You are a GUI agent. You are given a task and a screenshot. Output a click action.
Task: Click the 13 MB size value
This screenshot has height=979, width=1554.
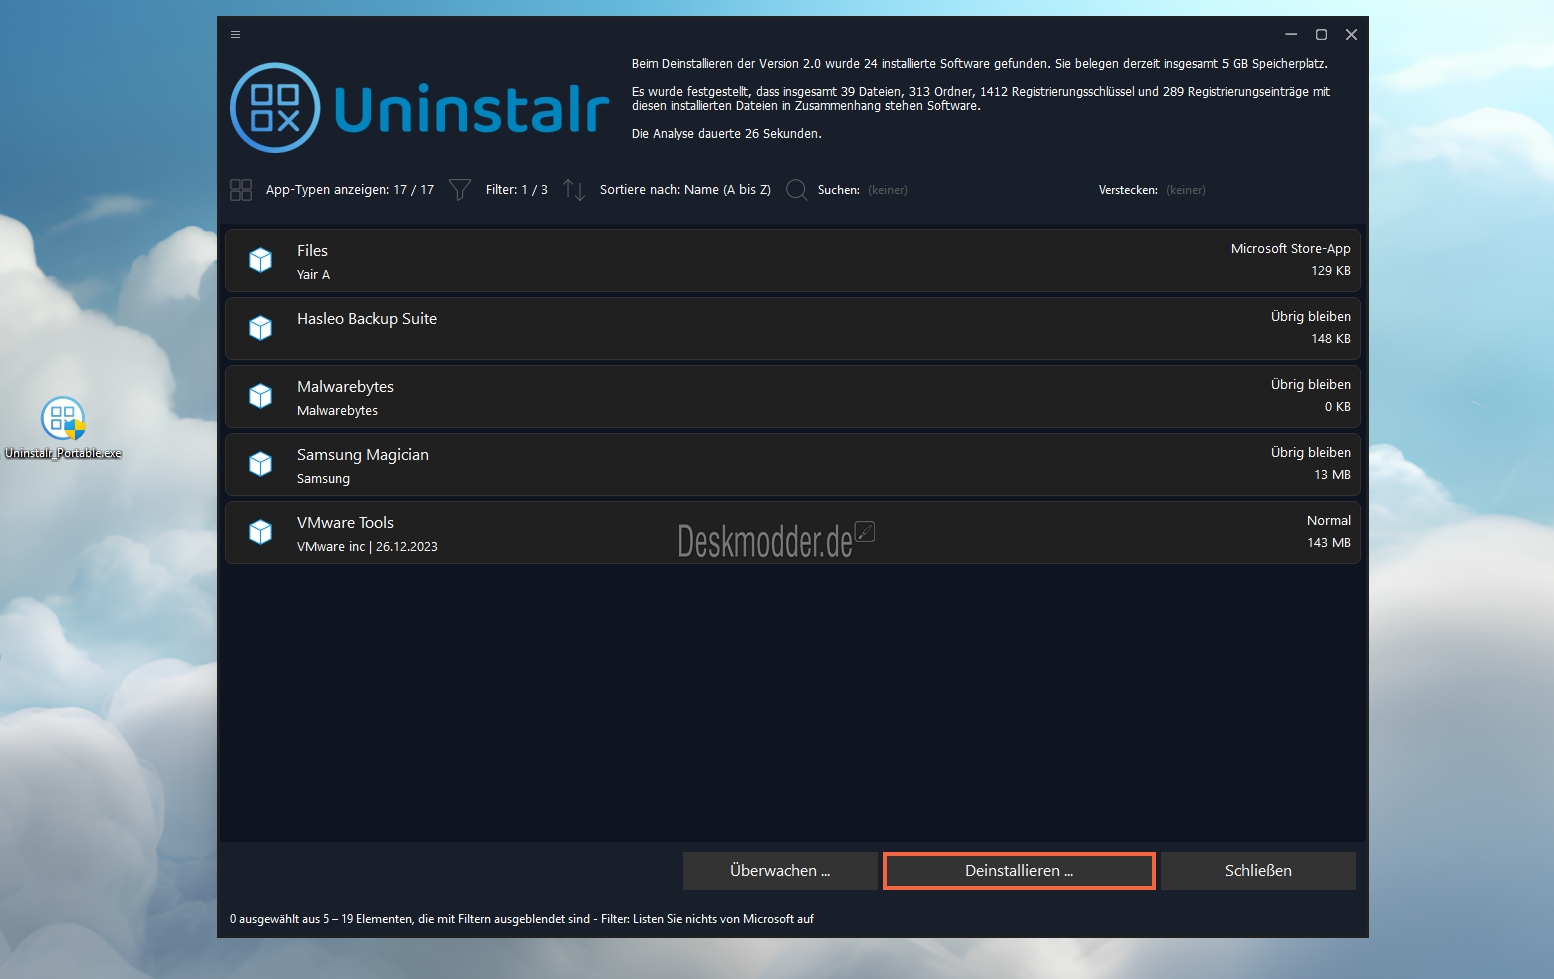(1332, 475)
